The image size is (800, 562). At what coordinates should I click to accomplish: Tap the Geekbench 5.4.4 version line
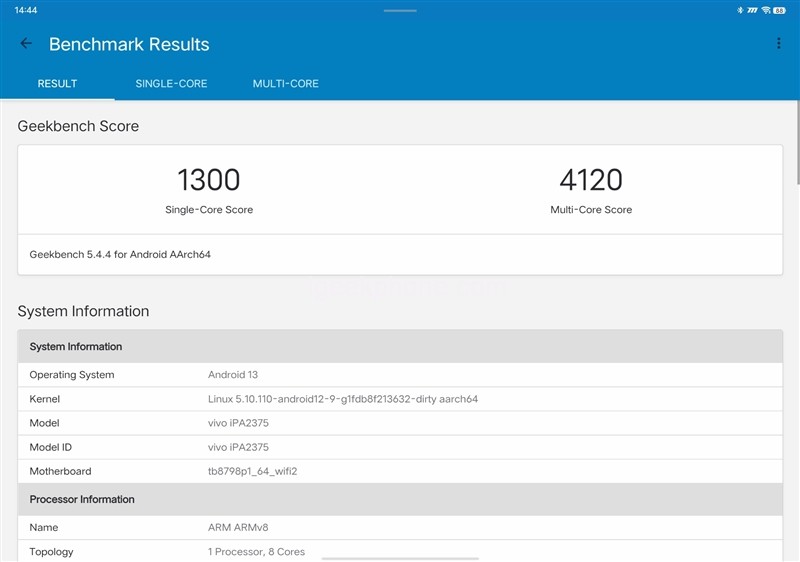click(120, 255)
